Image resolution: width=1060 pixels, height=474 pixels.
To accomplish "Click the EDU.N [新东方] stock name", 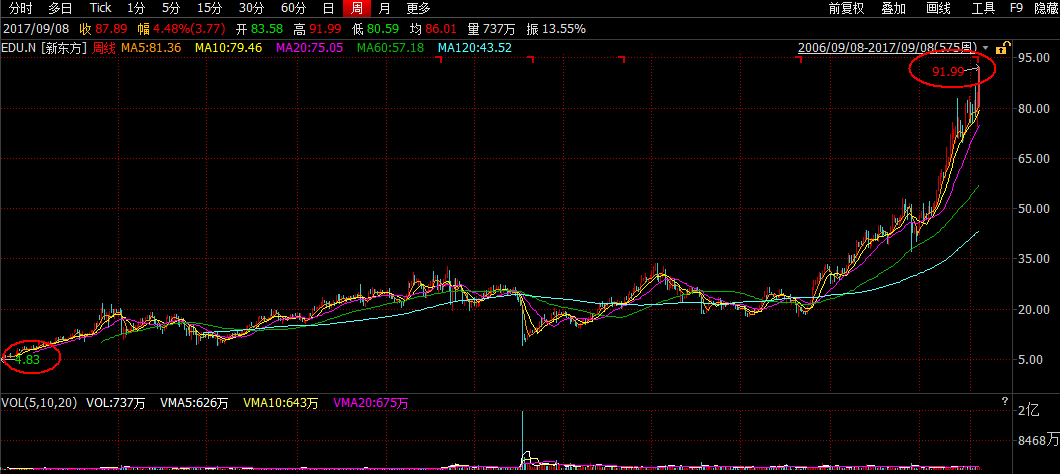I will coord(45,48).
